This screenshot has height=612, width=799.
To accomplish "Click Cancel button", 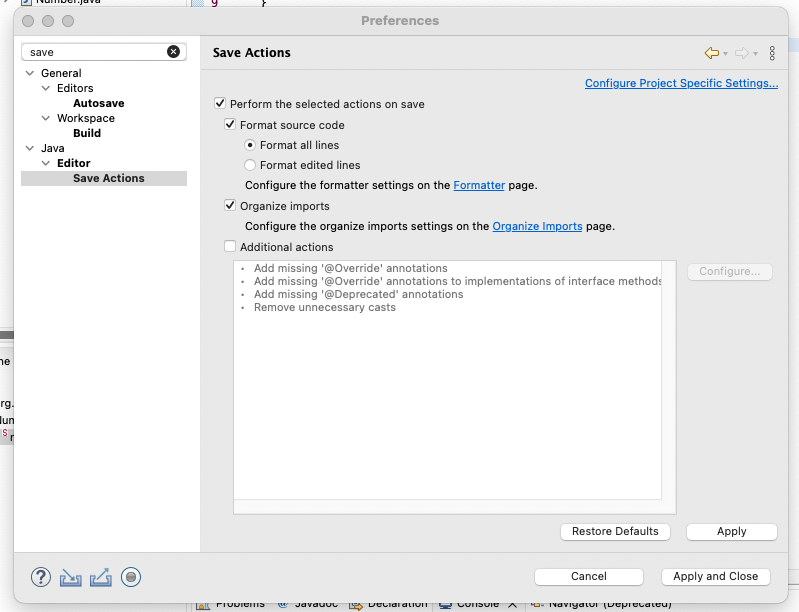I will click(589, 576).
